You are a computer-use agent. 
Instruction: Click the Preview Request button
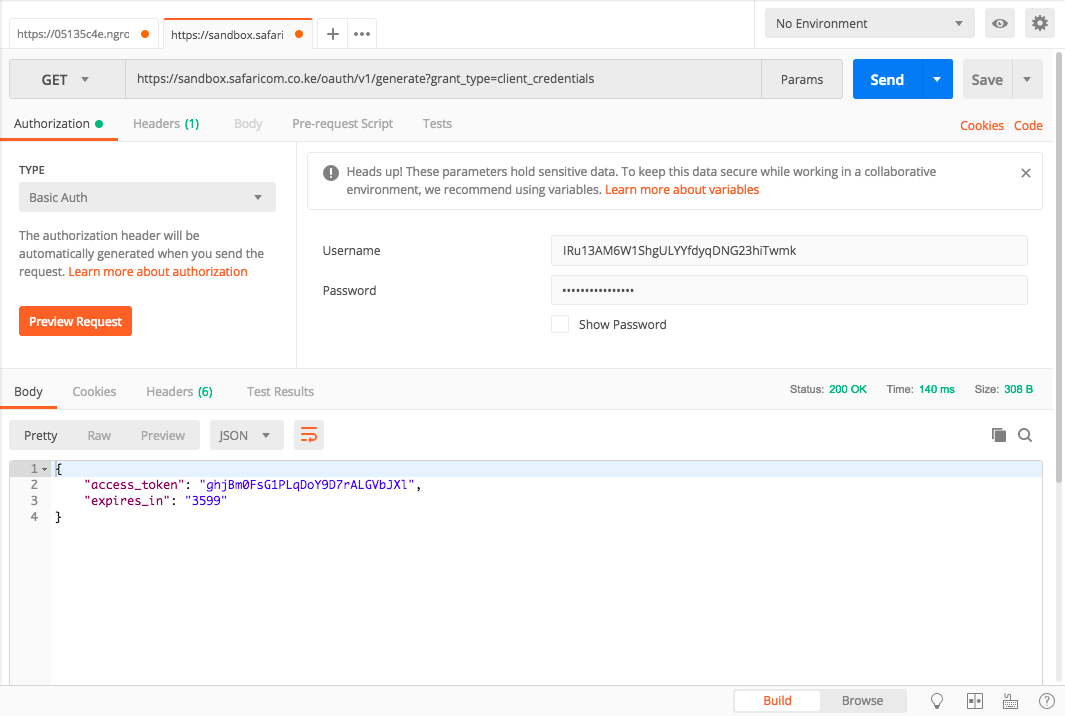75,321
